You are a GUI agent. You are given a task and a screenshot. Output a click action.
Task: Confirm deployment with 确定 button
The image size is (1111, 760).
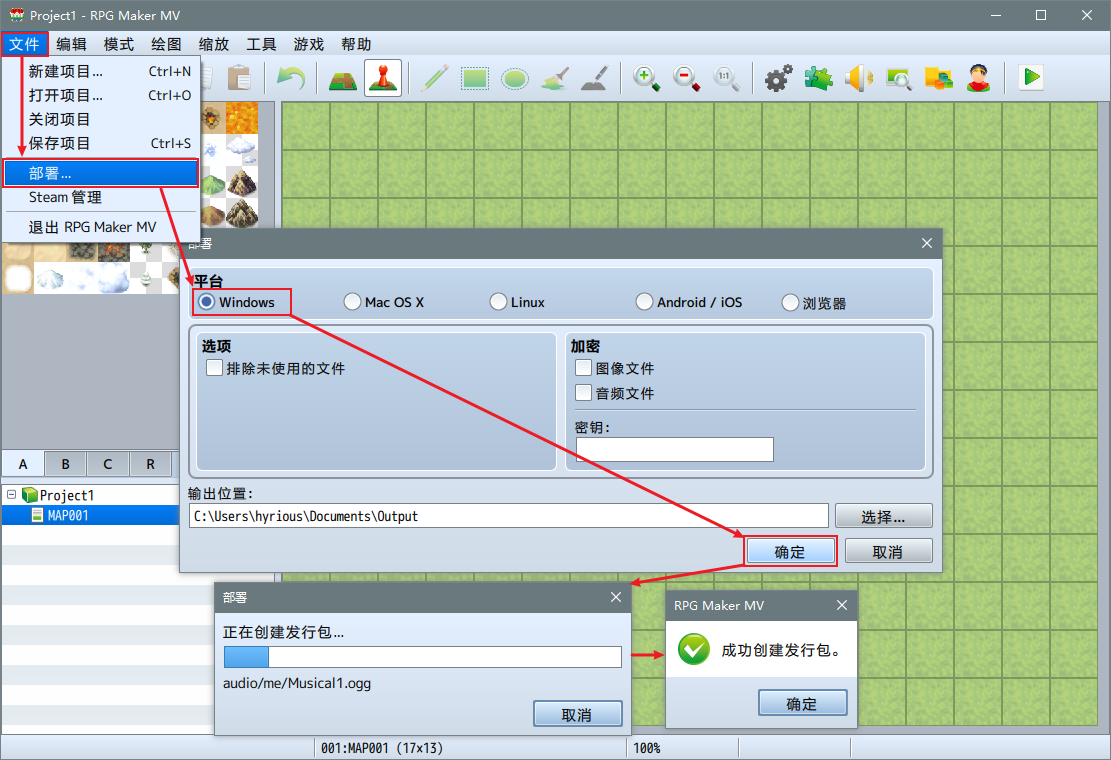coord(790,551)
